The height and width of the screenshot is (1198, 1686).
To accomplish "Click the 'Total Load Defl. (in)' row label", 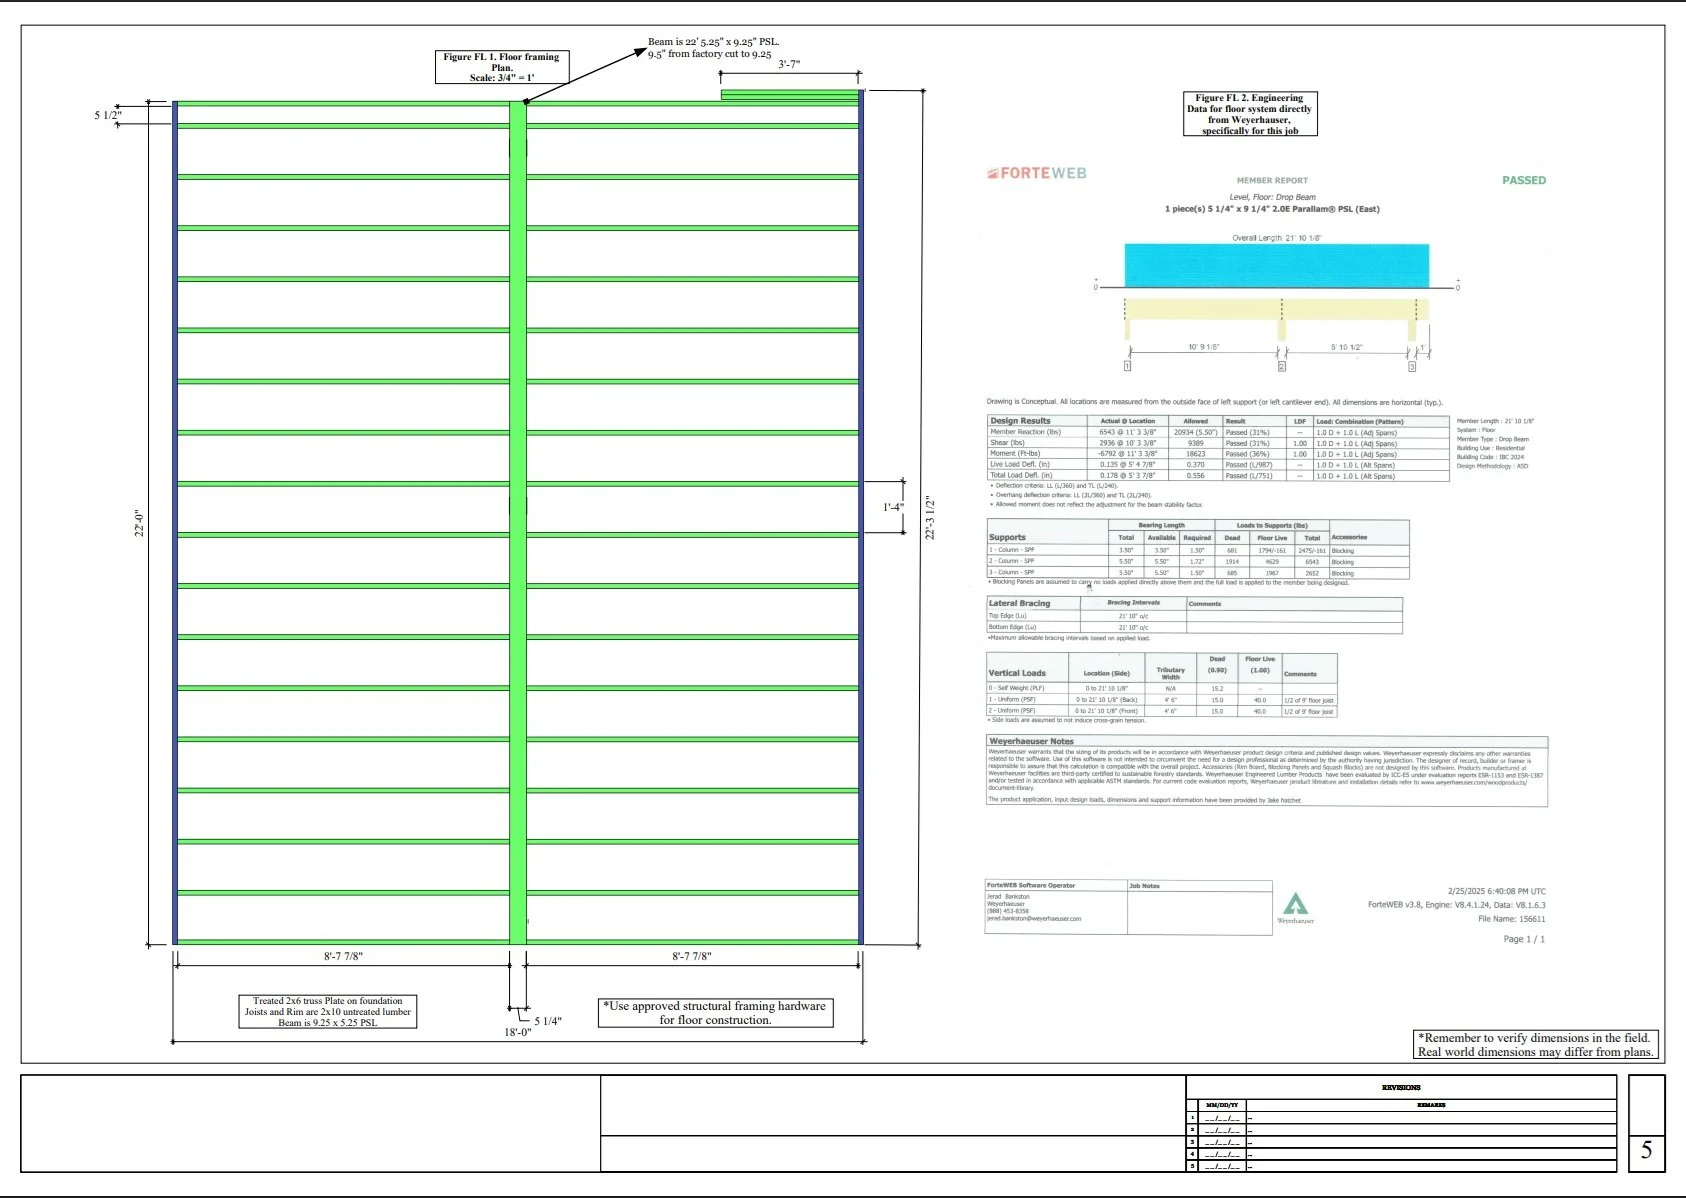I will (1021, 476).
